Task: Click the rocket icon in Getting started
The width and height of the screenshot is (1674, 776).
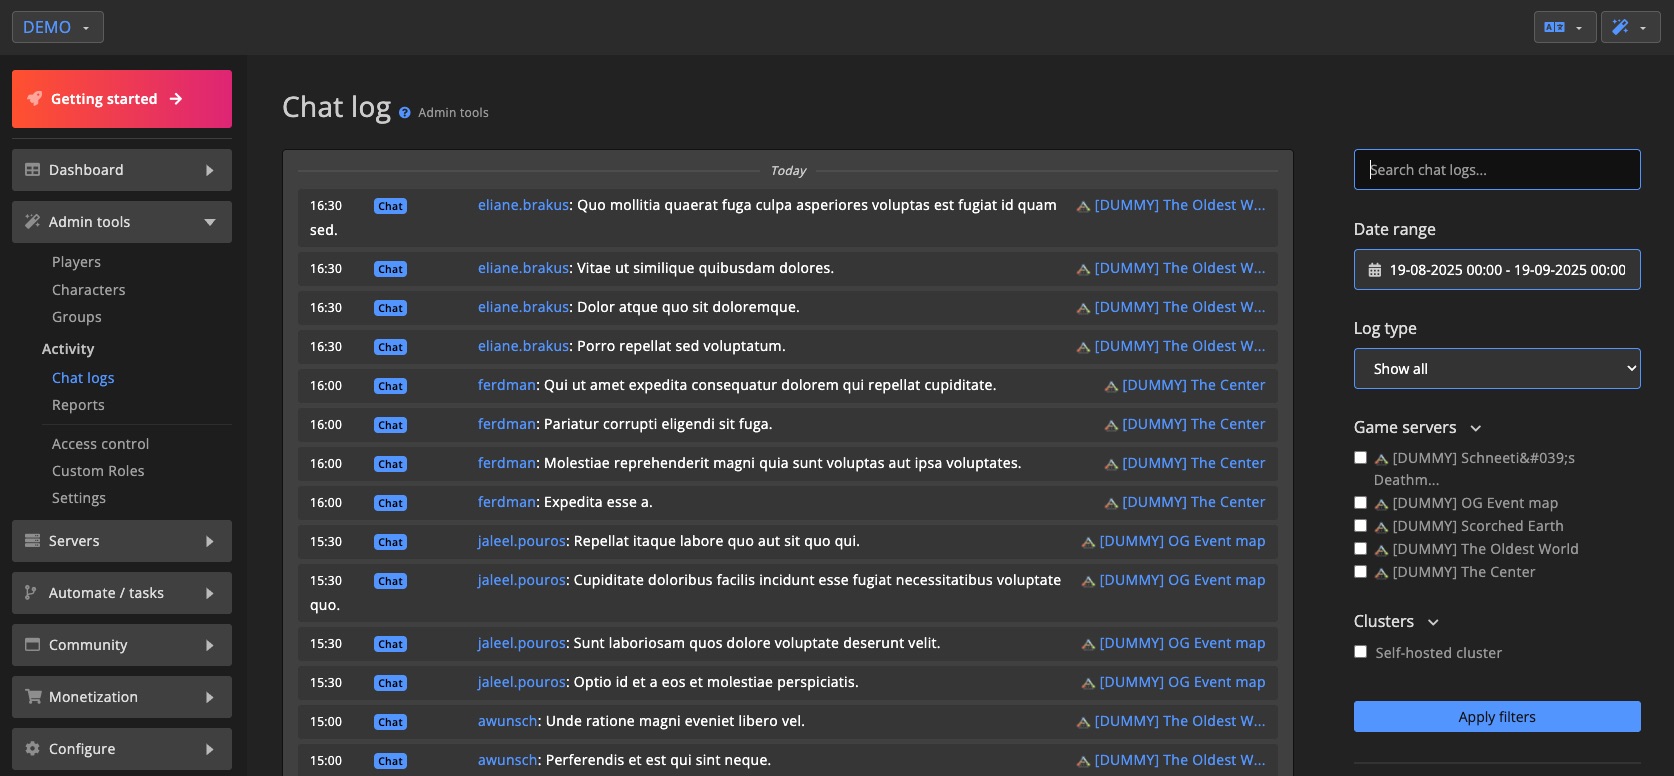Action: (35, 99)
